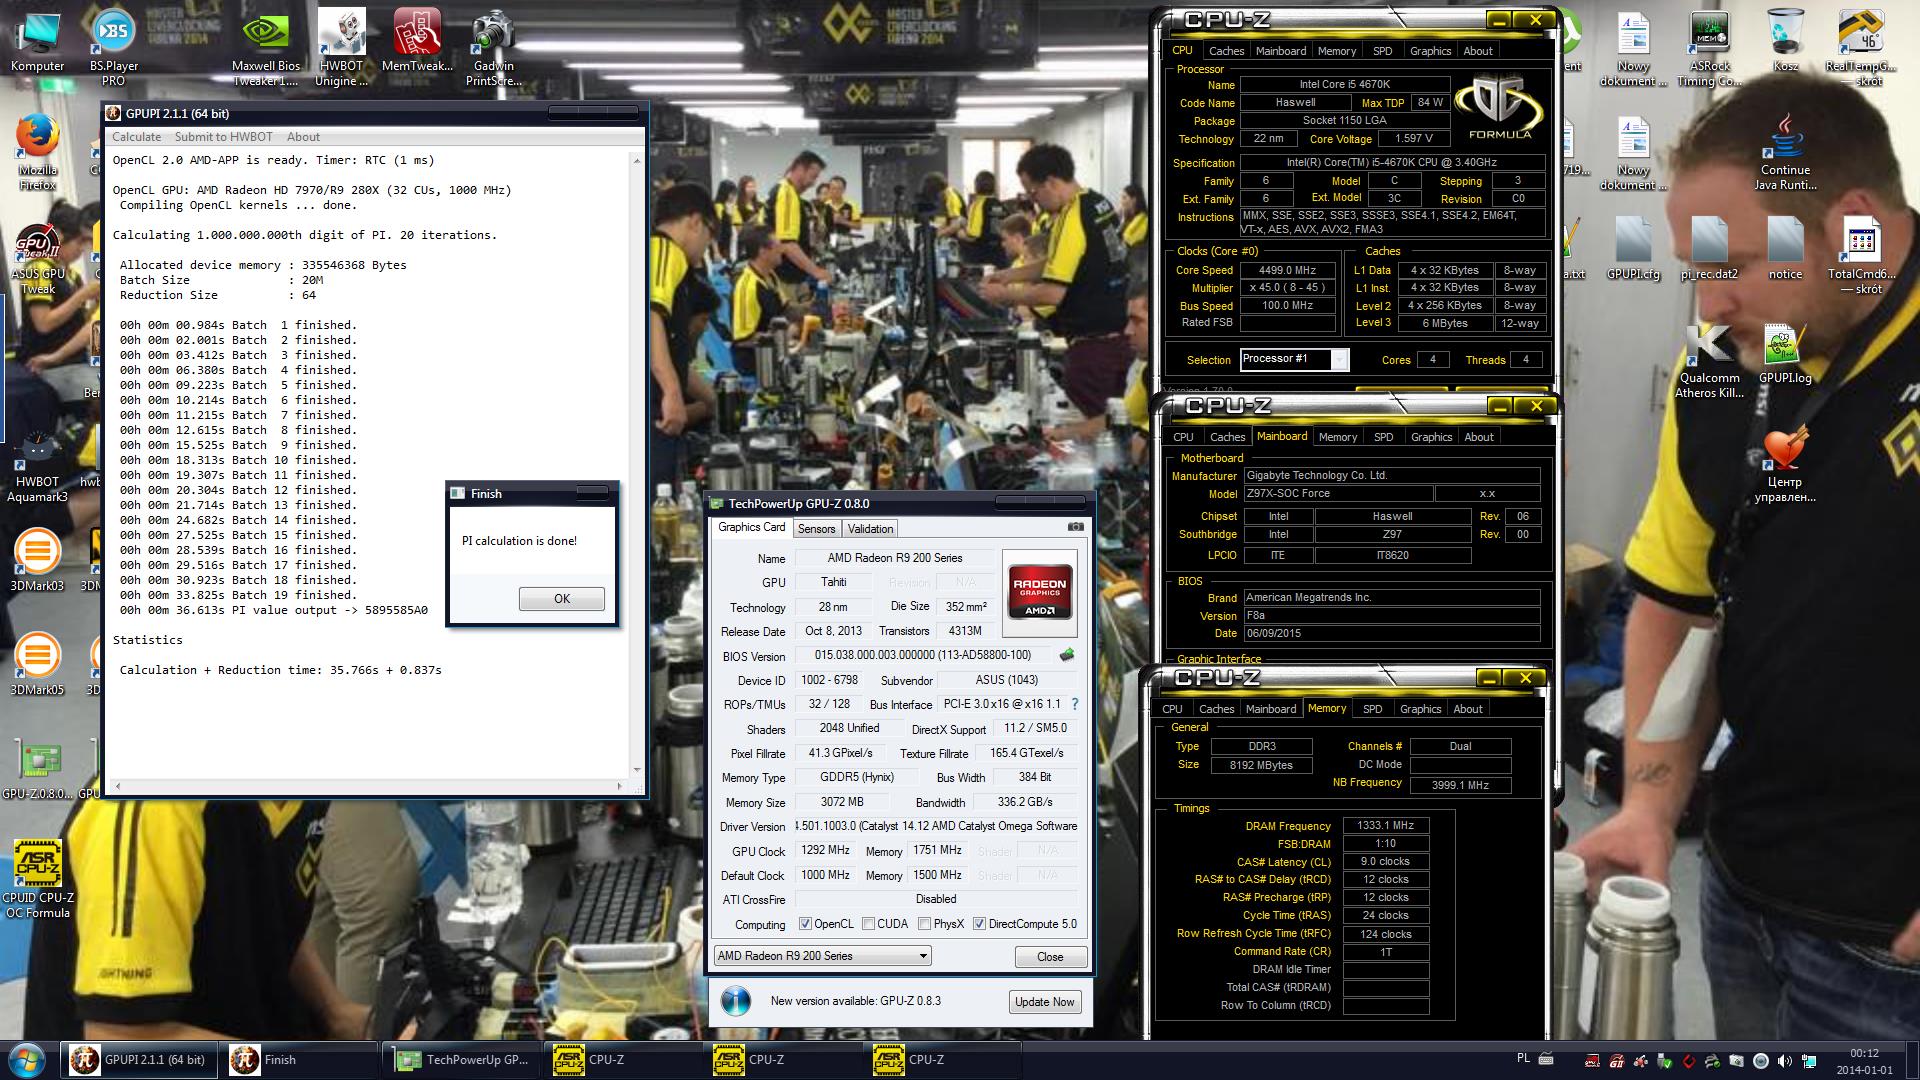Toggle the PhysX checkbox in GPU-Z
Viewport: 1920px width, 1080px height.
tap(924, 924)
